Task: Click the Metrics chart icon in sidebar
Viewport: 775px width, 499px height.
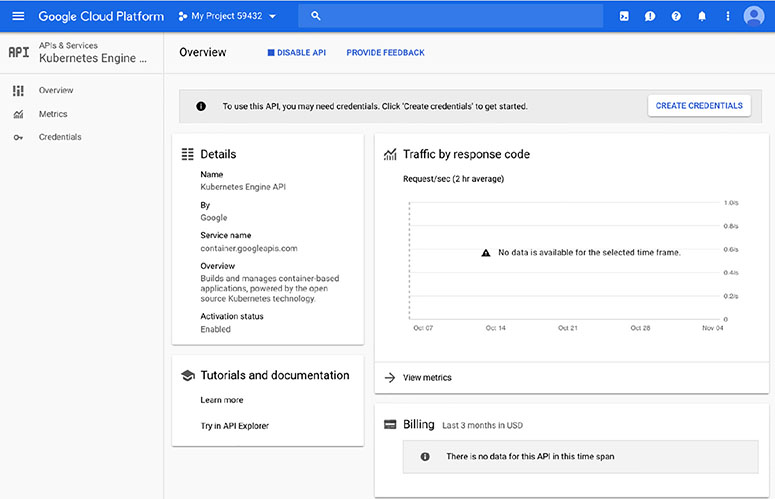Action: 18,114
